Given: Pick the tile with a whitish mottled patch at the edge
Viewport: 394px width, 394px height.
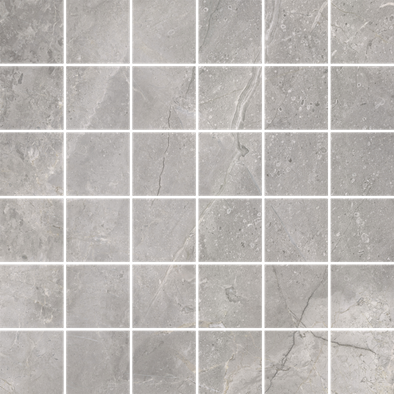Looking at the screenshot, I should point(31,163).
